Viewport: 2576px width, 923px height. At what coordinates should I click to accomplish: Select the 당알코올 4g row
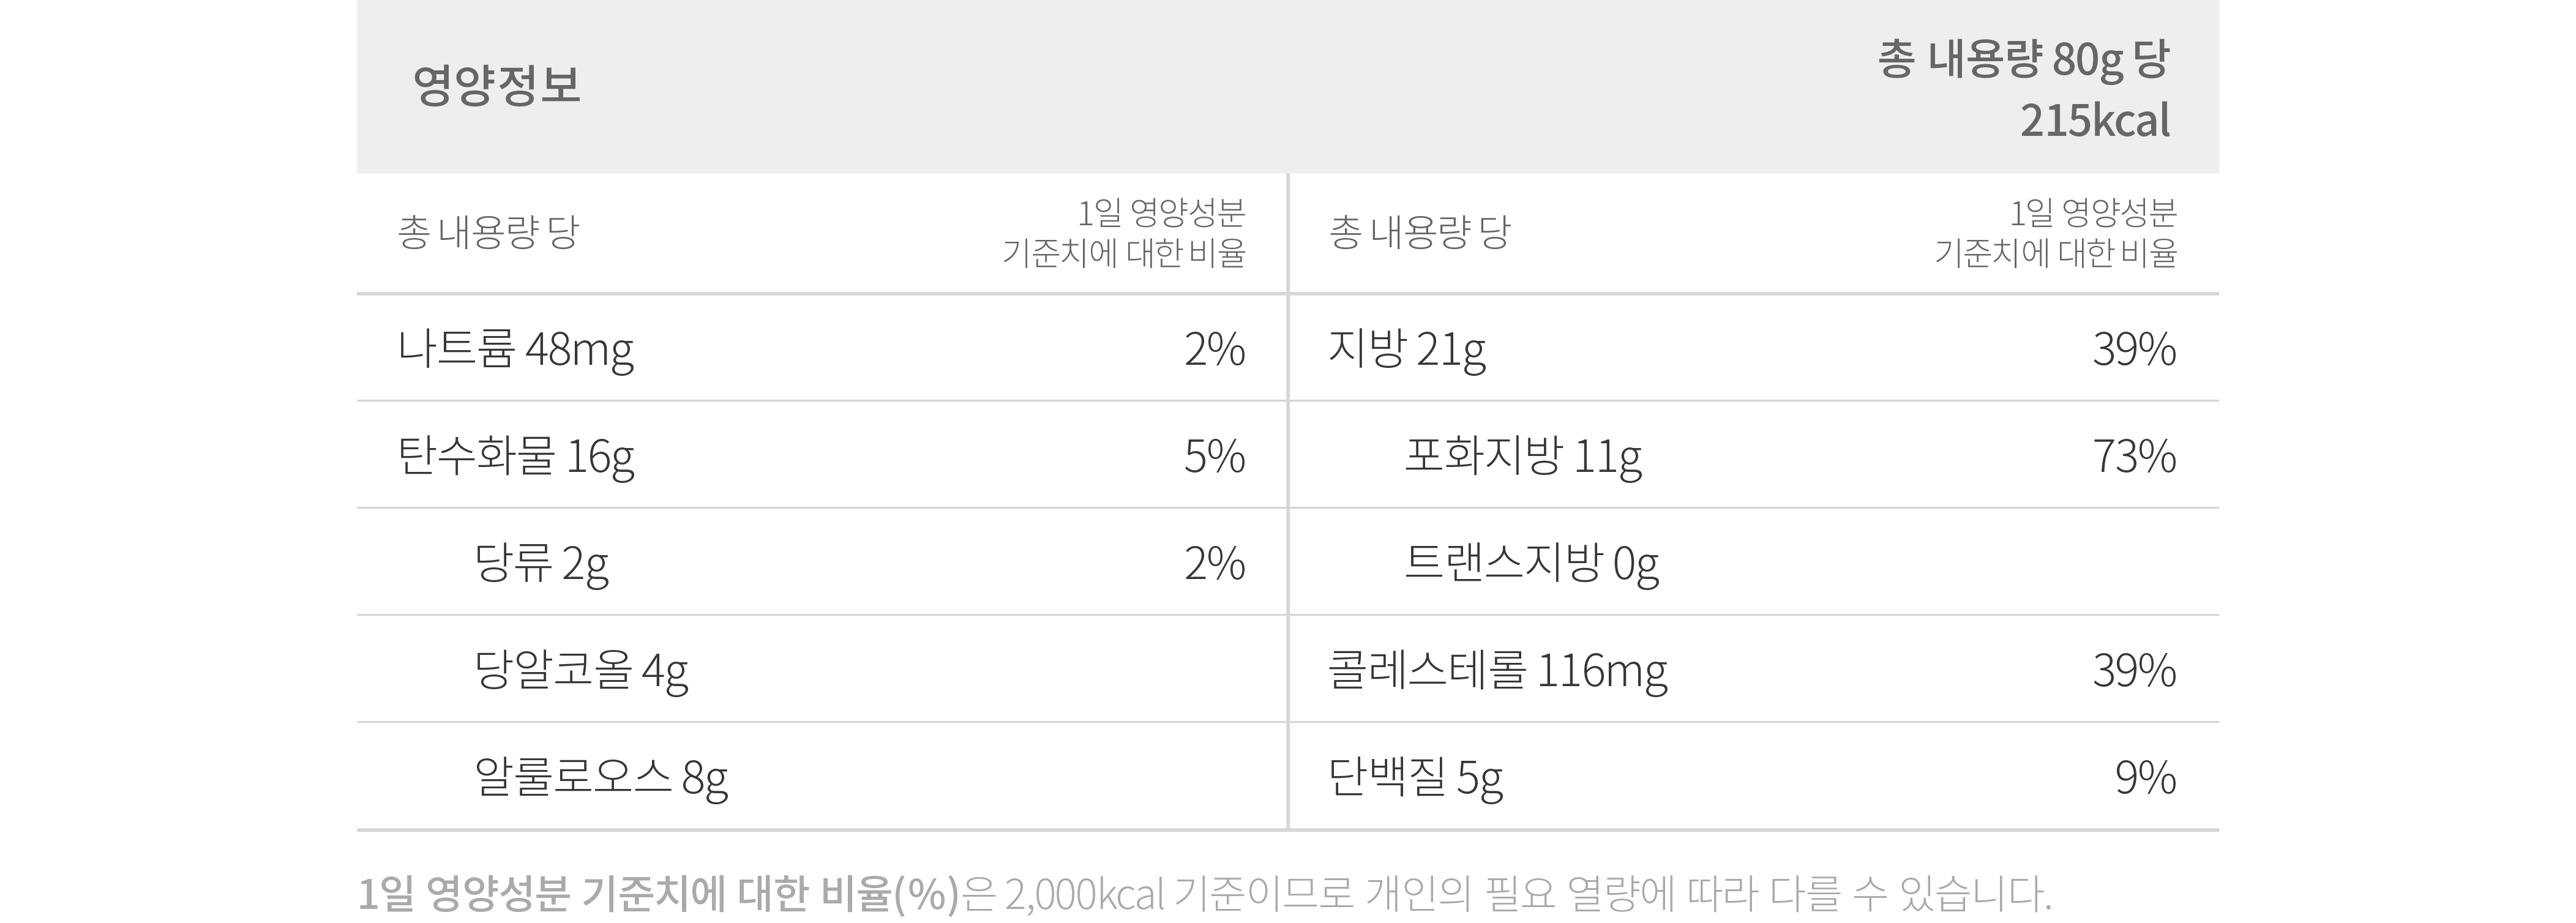(x=821, y=669)
